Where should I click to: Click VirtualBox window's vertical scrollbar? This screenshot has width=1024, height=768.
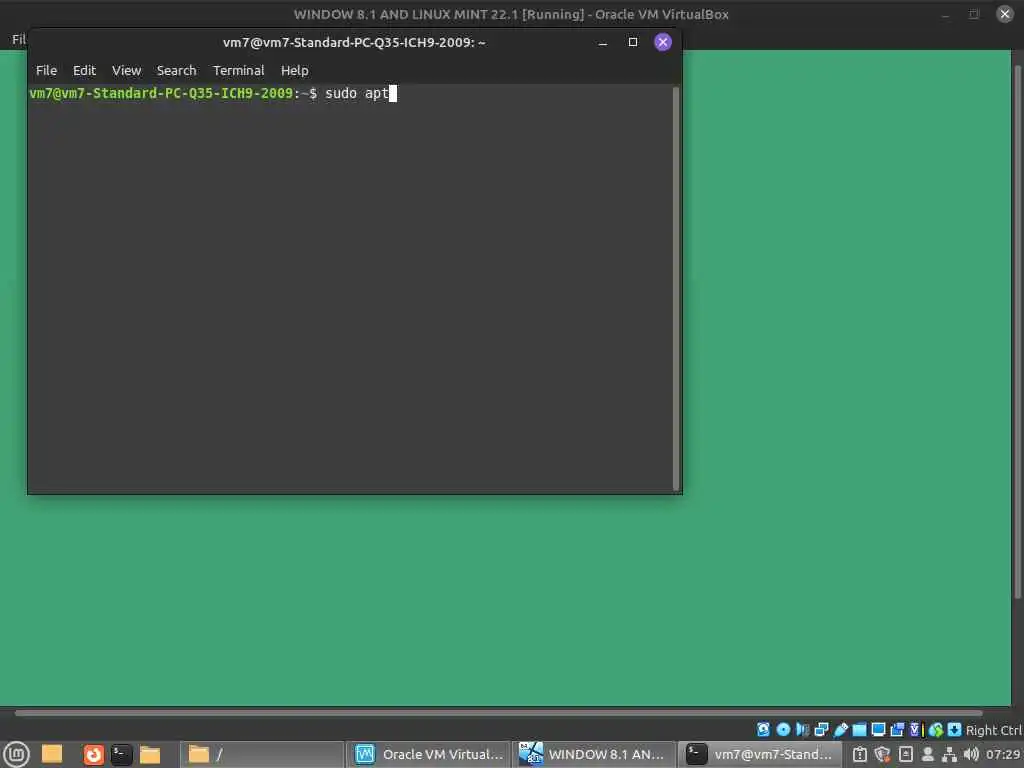click(1017, 330)
